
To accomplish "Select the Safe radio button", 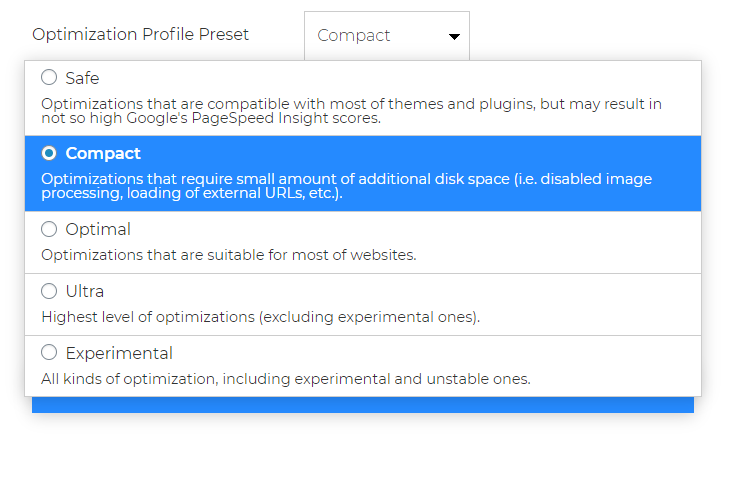I will [x=49, y=77].
